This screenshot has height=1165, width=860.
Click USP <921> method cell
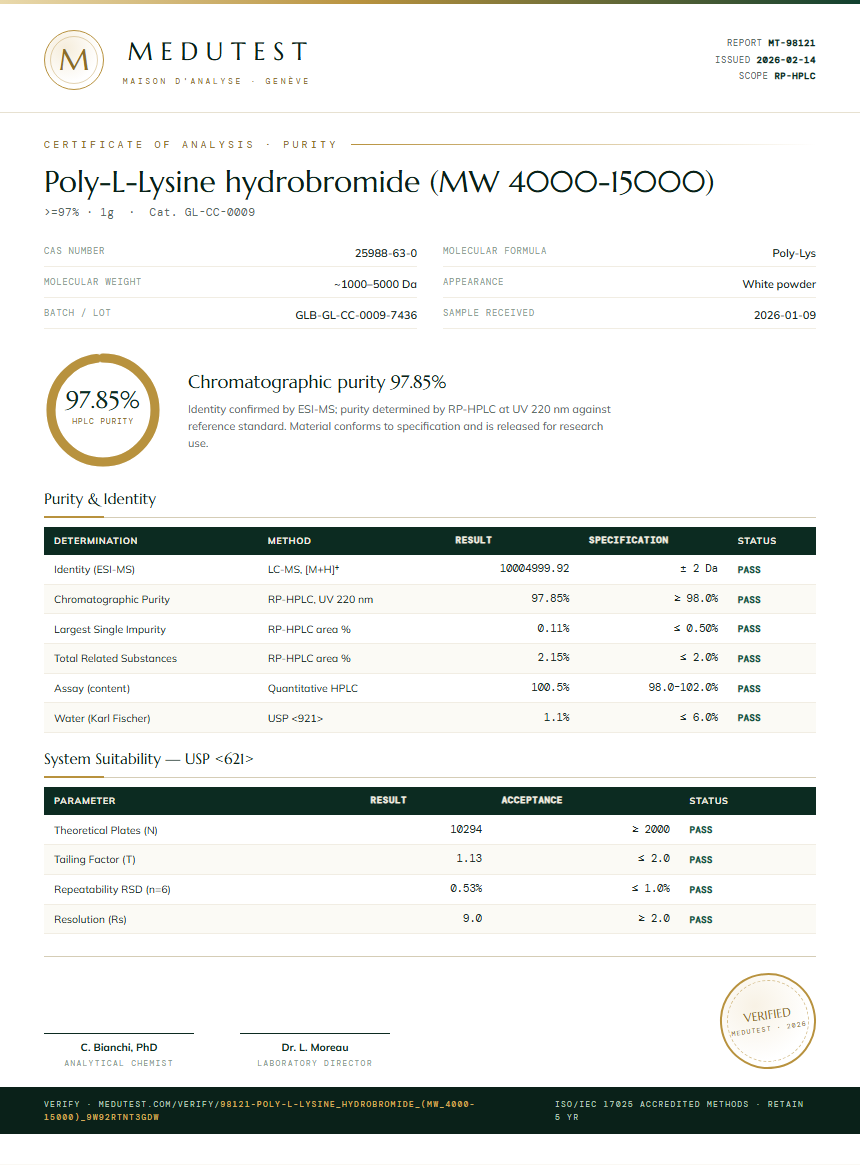[x=295, y=718]
